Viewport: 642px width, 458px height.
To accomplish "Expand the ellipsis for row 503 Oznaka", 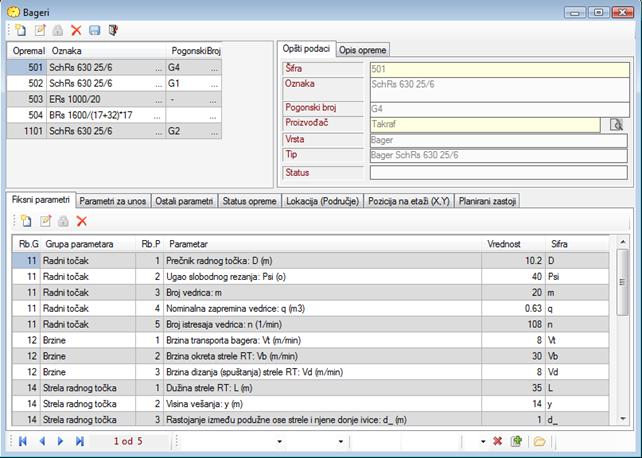I will point(158,100).
